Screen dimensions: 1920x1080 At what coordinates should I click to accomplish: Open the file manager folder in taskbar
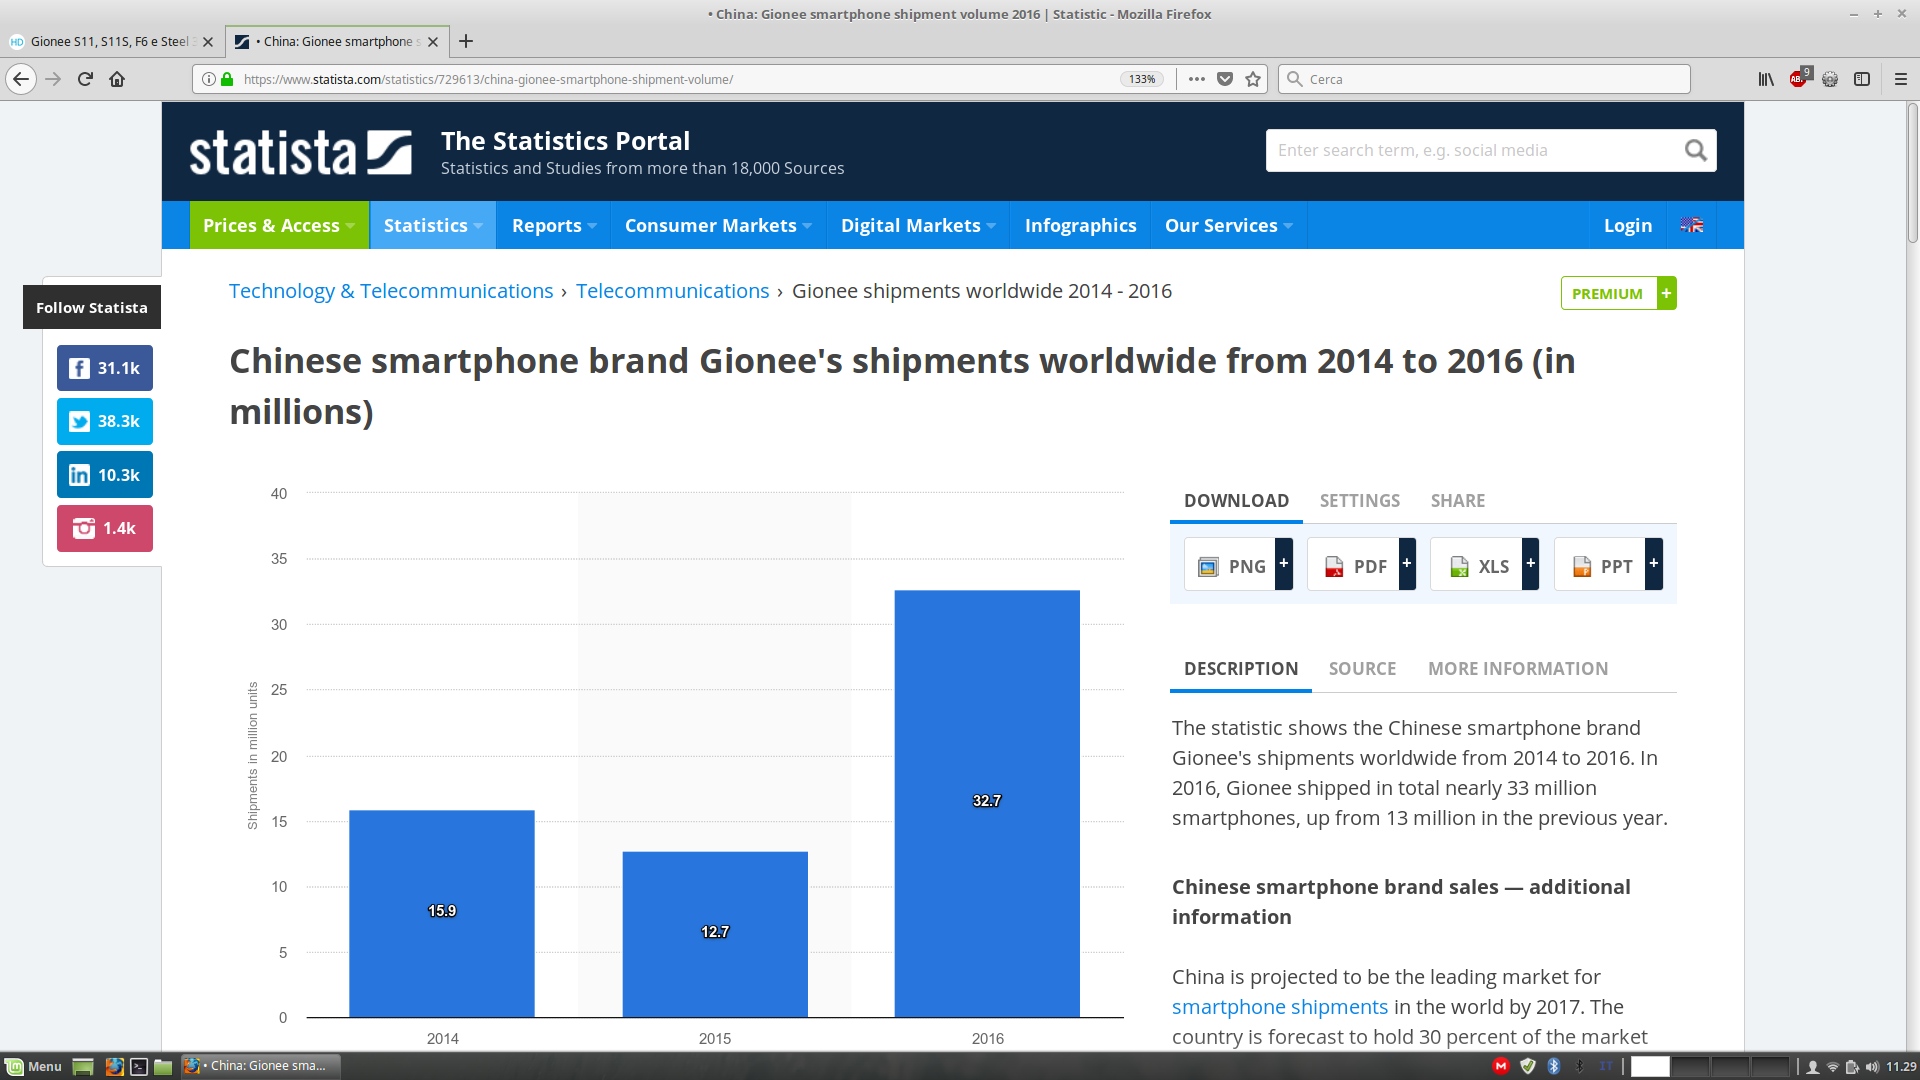coord(163,1066)
